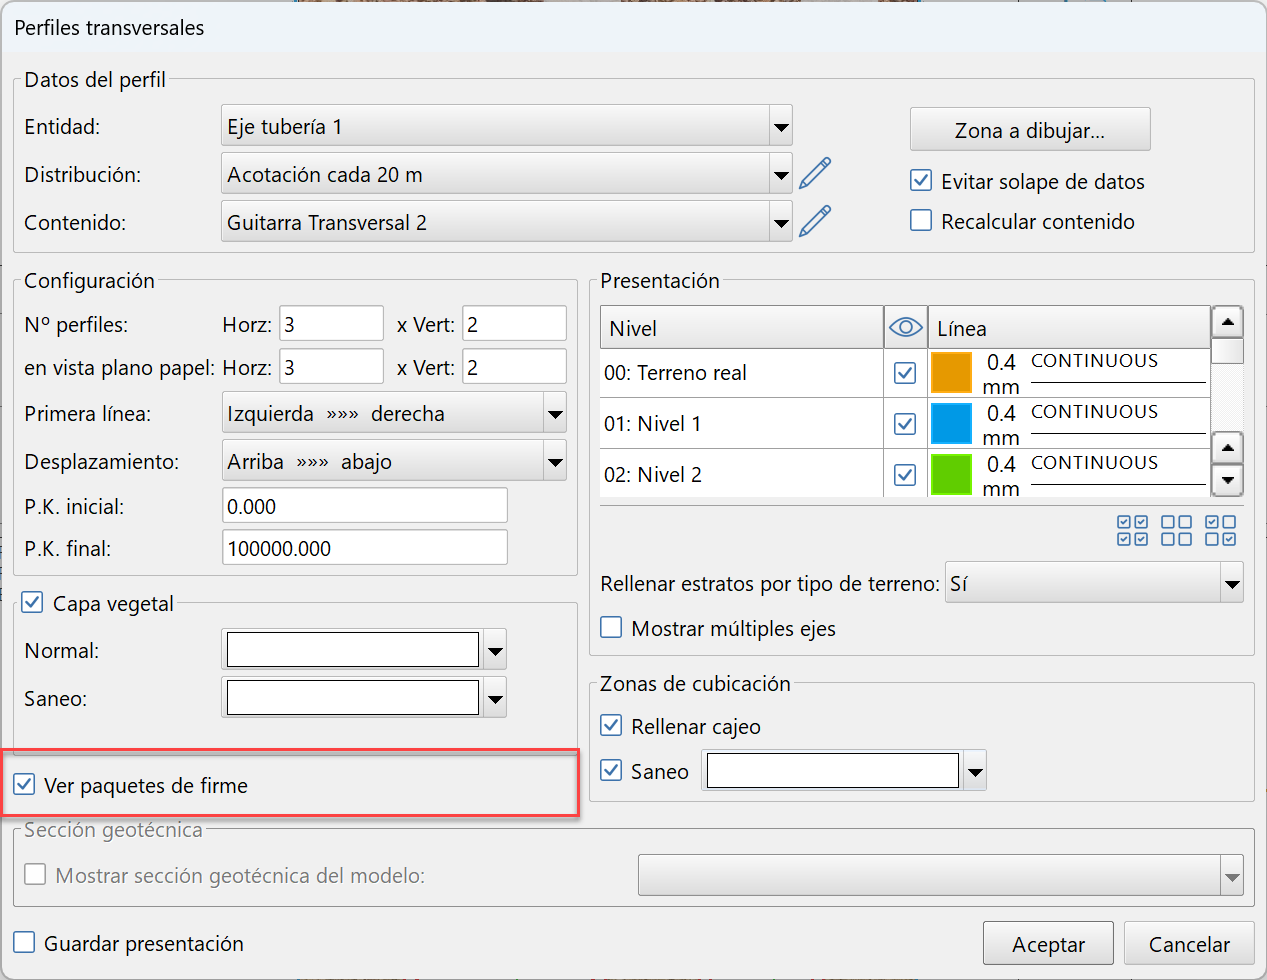Open Zonas de cubicación Saneo color dropdown
Viewport: 1267px width, 980px height.
point(974,771)
